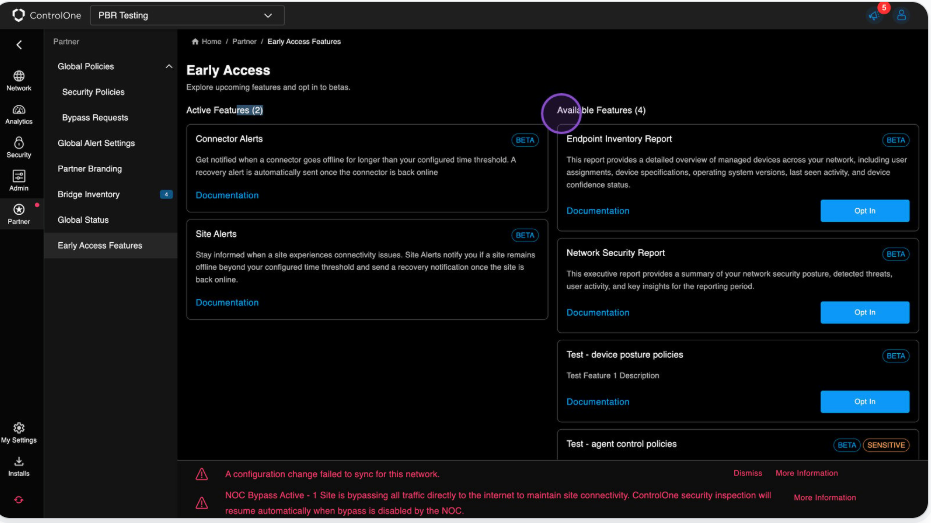Go to Partner breadcrumb link

[244, 42]
